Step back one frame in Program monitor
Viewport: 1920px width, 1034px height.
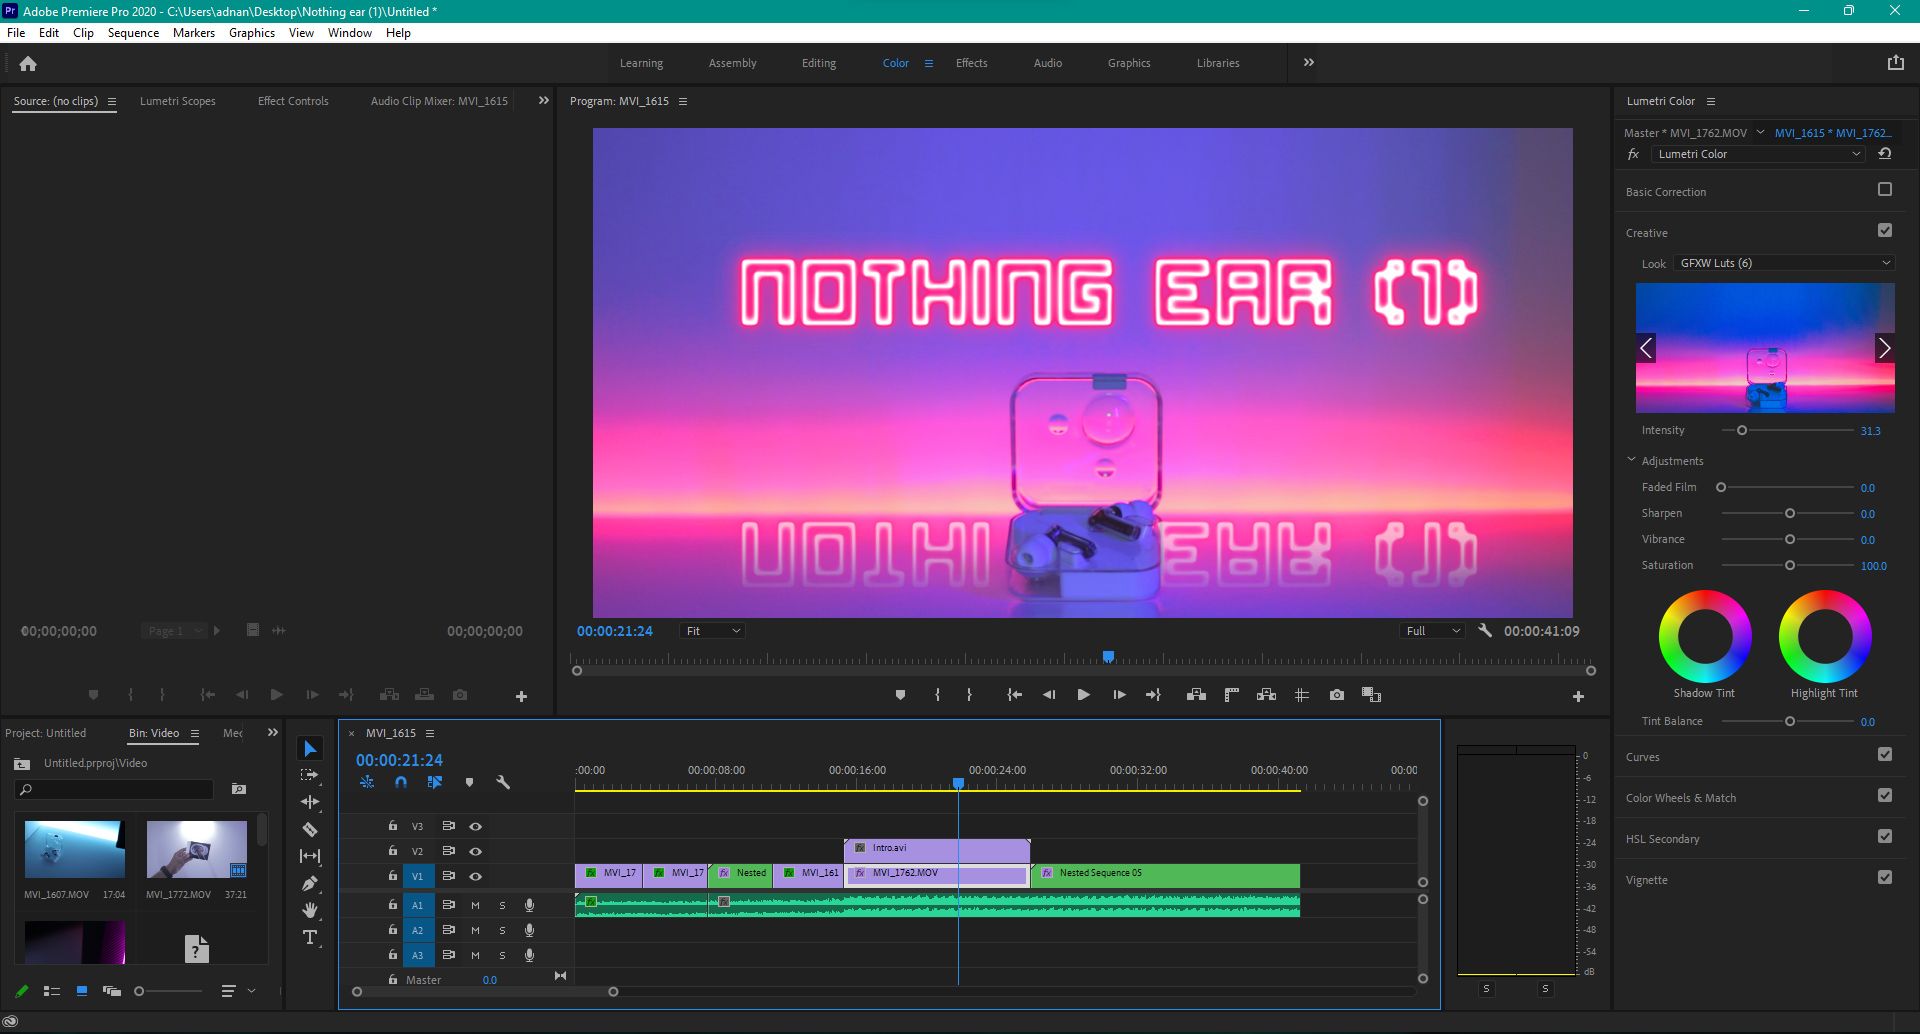(1049, 695)
